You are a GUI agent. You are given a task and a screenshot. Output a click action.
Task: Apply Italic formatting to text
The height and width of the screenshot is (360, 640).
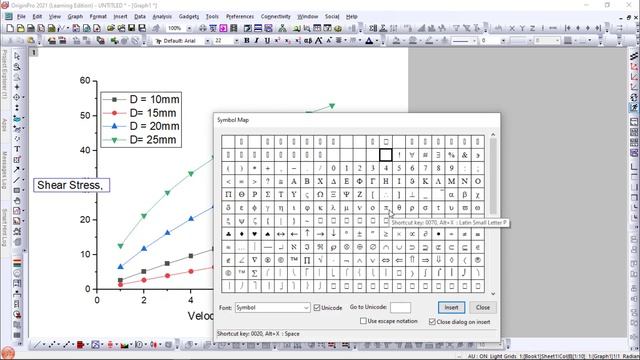click(x=257, y=41)
